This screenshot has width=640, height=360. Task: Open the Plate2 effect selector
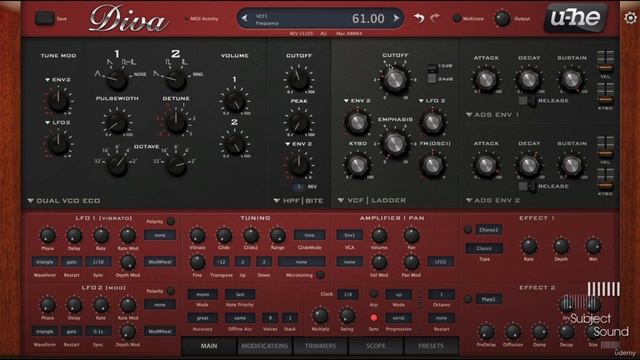(x=488, y=299)
